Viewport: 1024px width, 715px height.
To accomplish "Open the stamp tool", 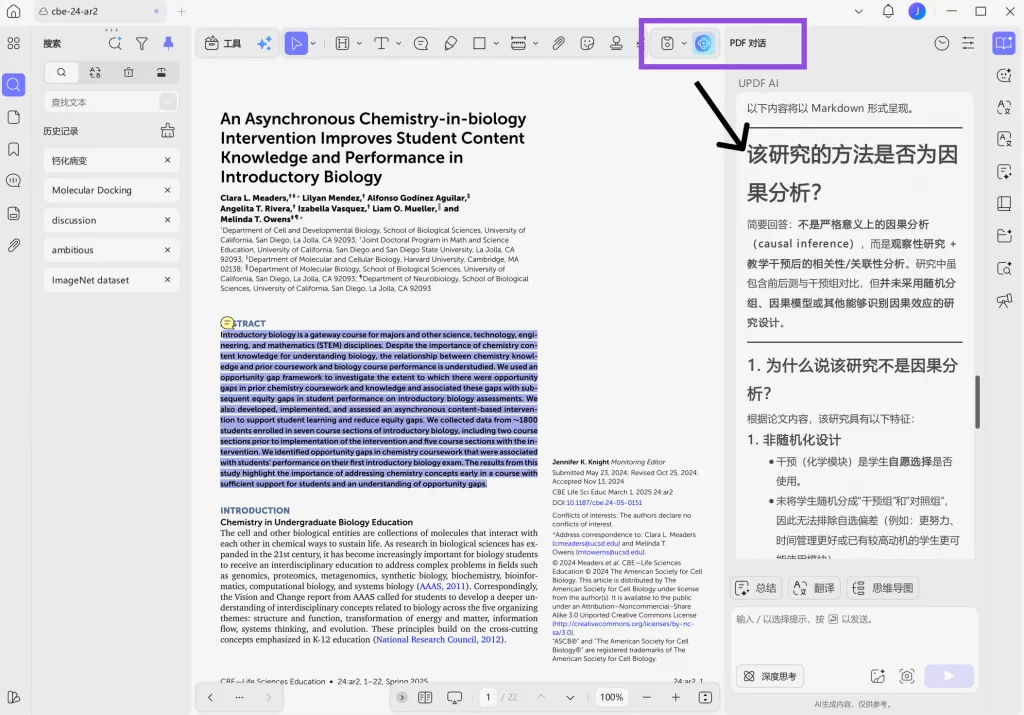I will tap(616, 44).
